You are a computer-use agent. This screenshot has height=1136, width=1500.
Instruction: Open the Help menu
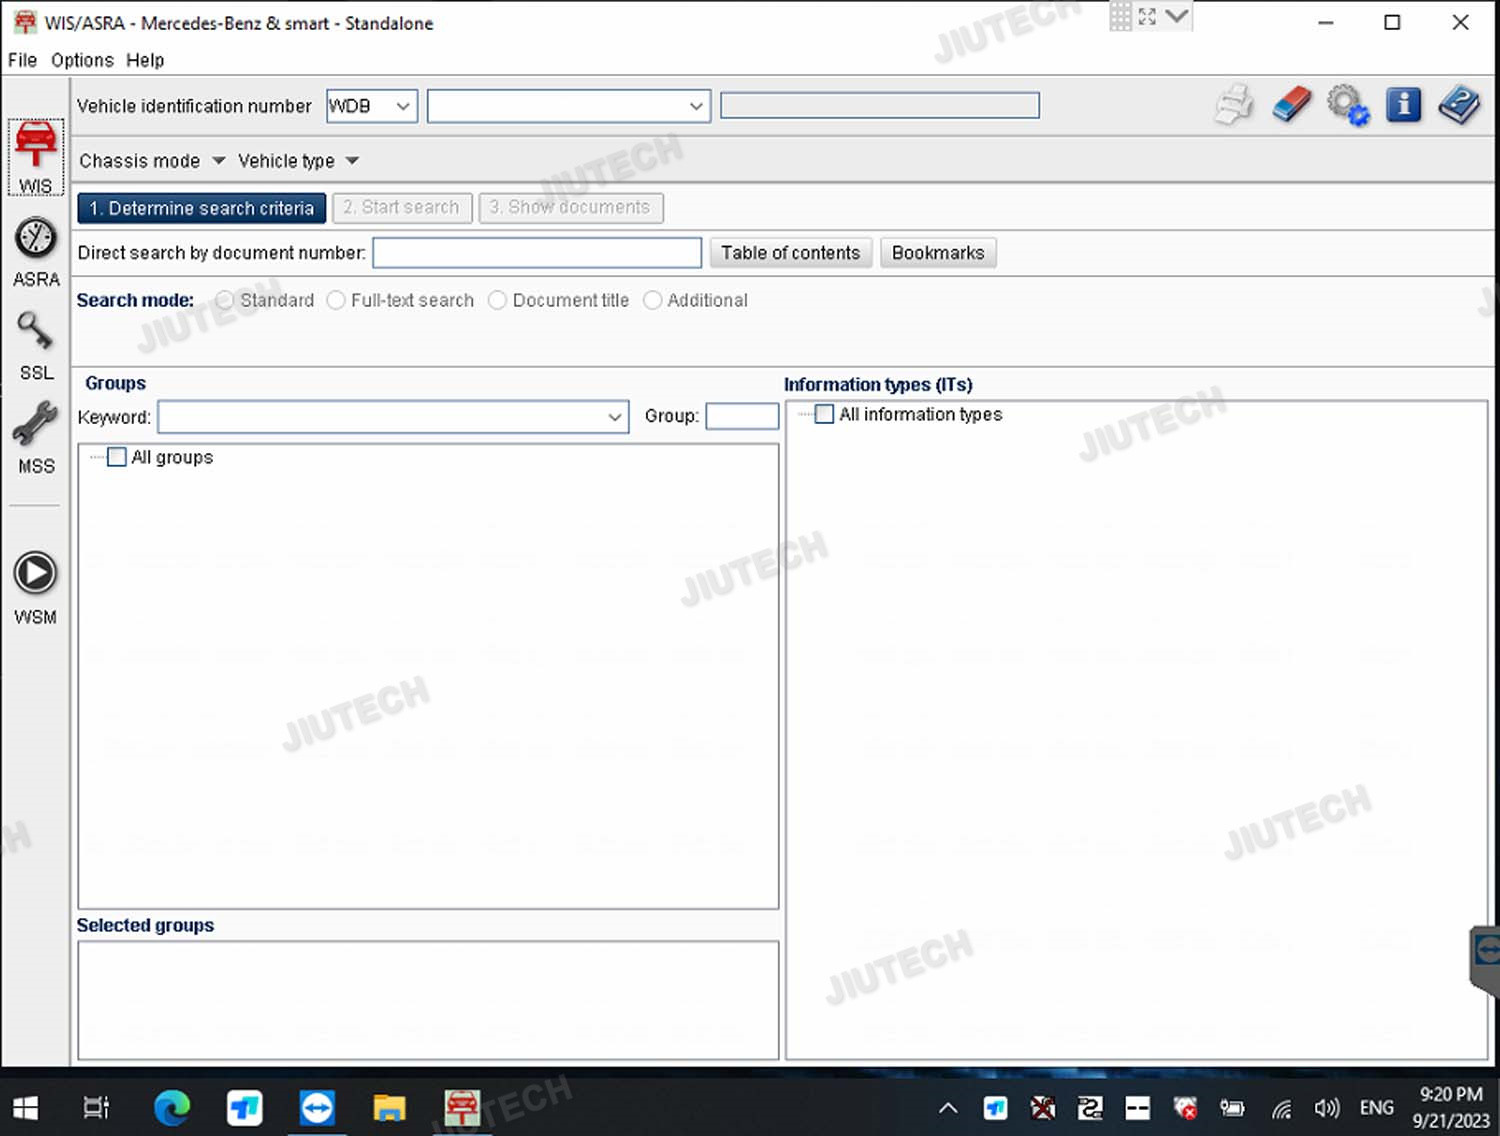pos(145,60)
